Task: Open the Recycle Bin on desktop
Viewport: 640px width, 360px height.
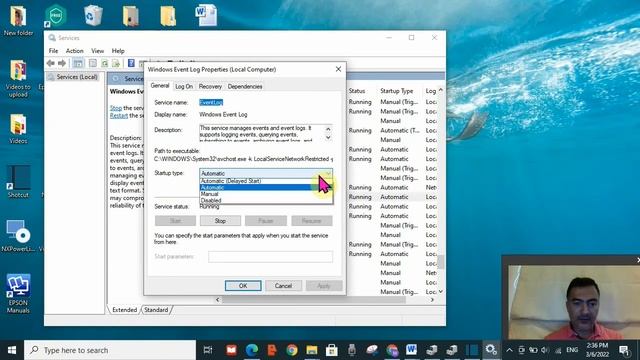Action: coord(93,16)
